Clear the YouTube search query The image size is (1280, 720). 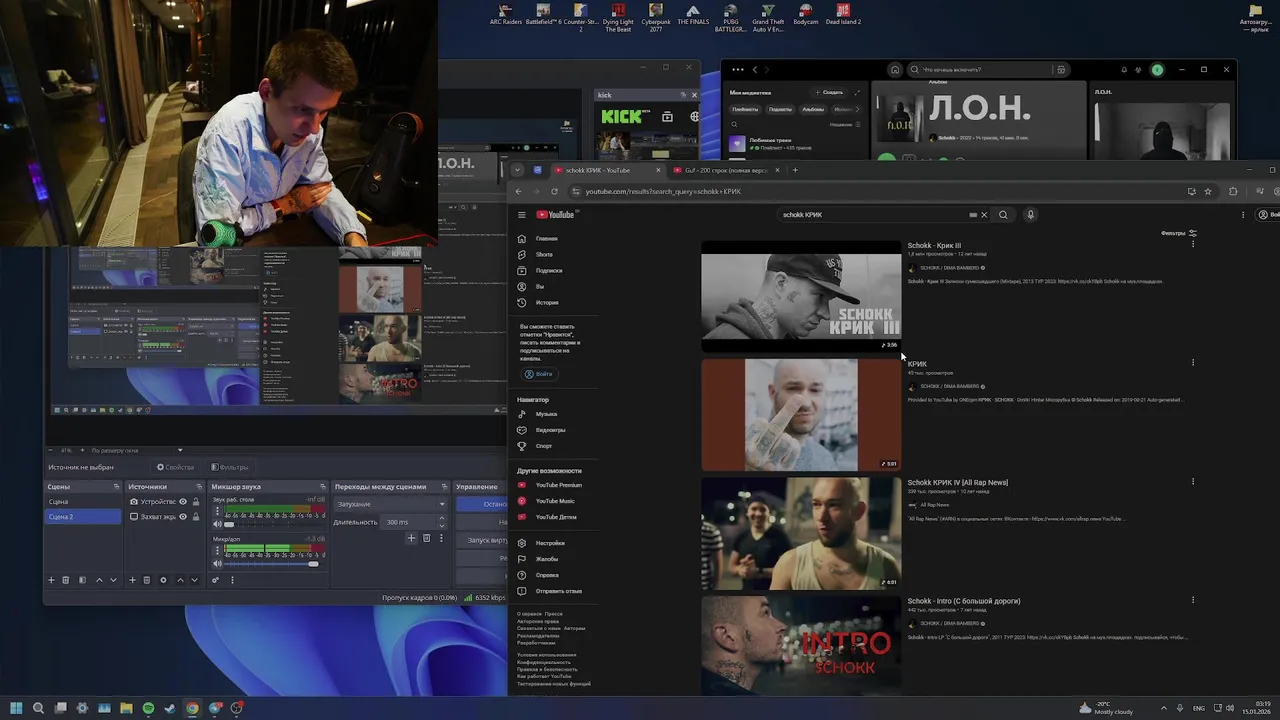pyautogui.click(x=984, y=215)
